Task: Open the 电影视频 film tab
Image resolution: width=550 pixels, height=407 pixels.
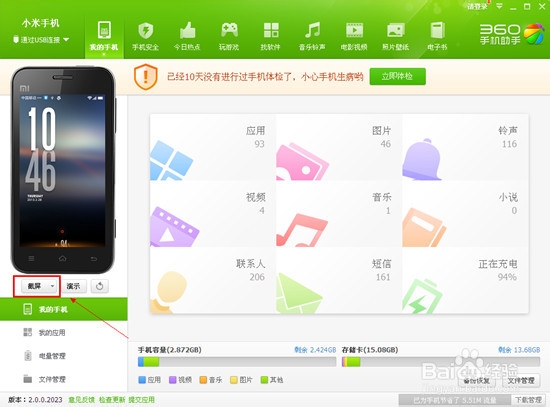Action: click(354, 37)
